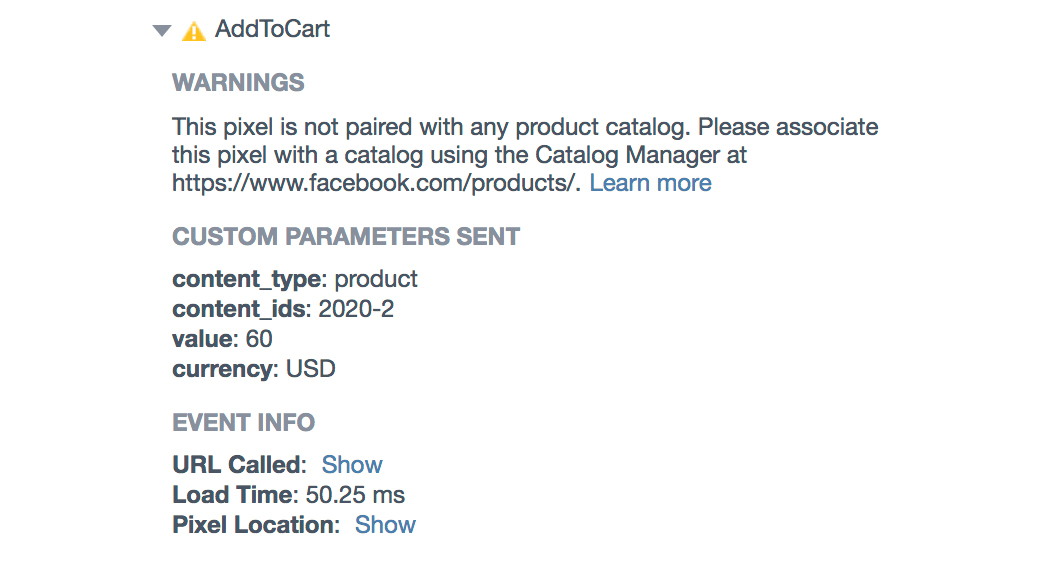The image size is (1049, 564).
Task: Click the product content type value
Action: (x=376, y=279)
